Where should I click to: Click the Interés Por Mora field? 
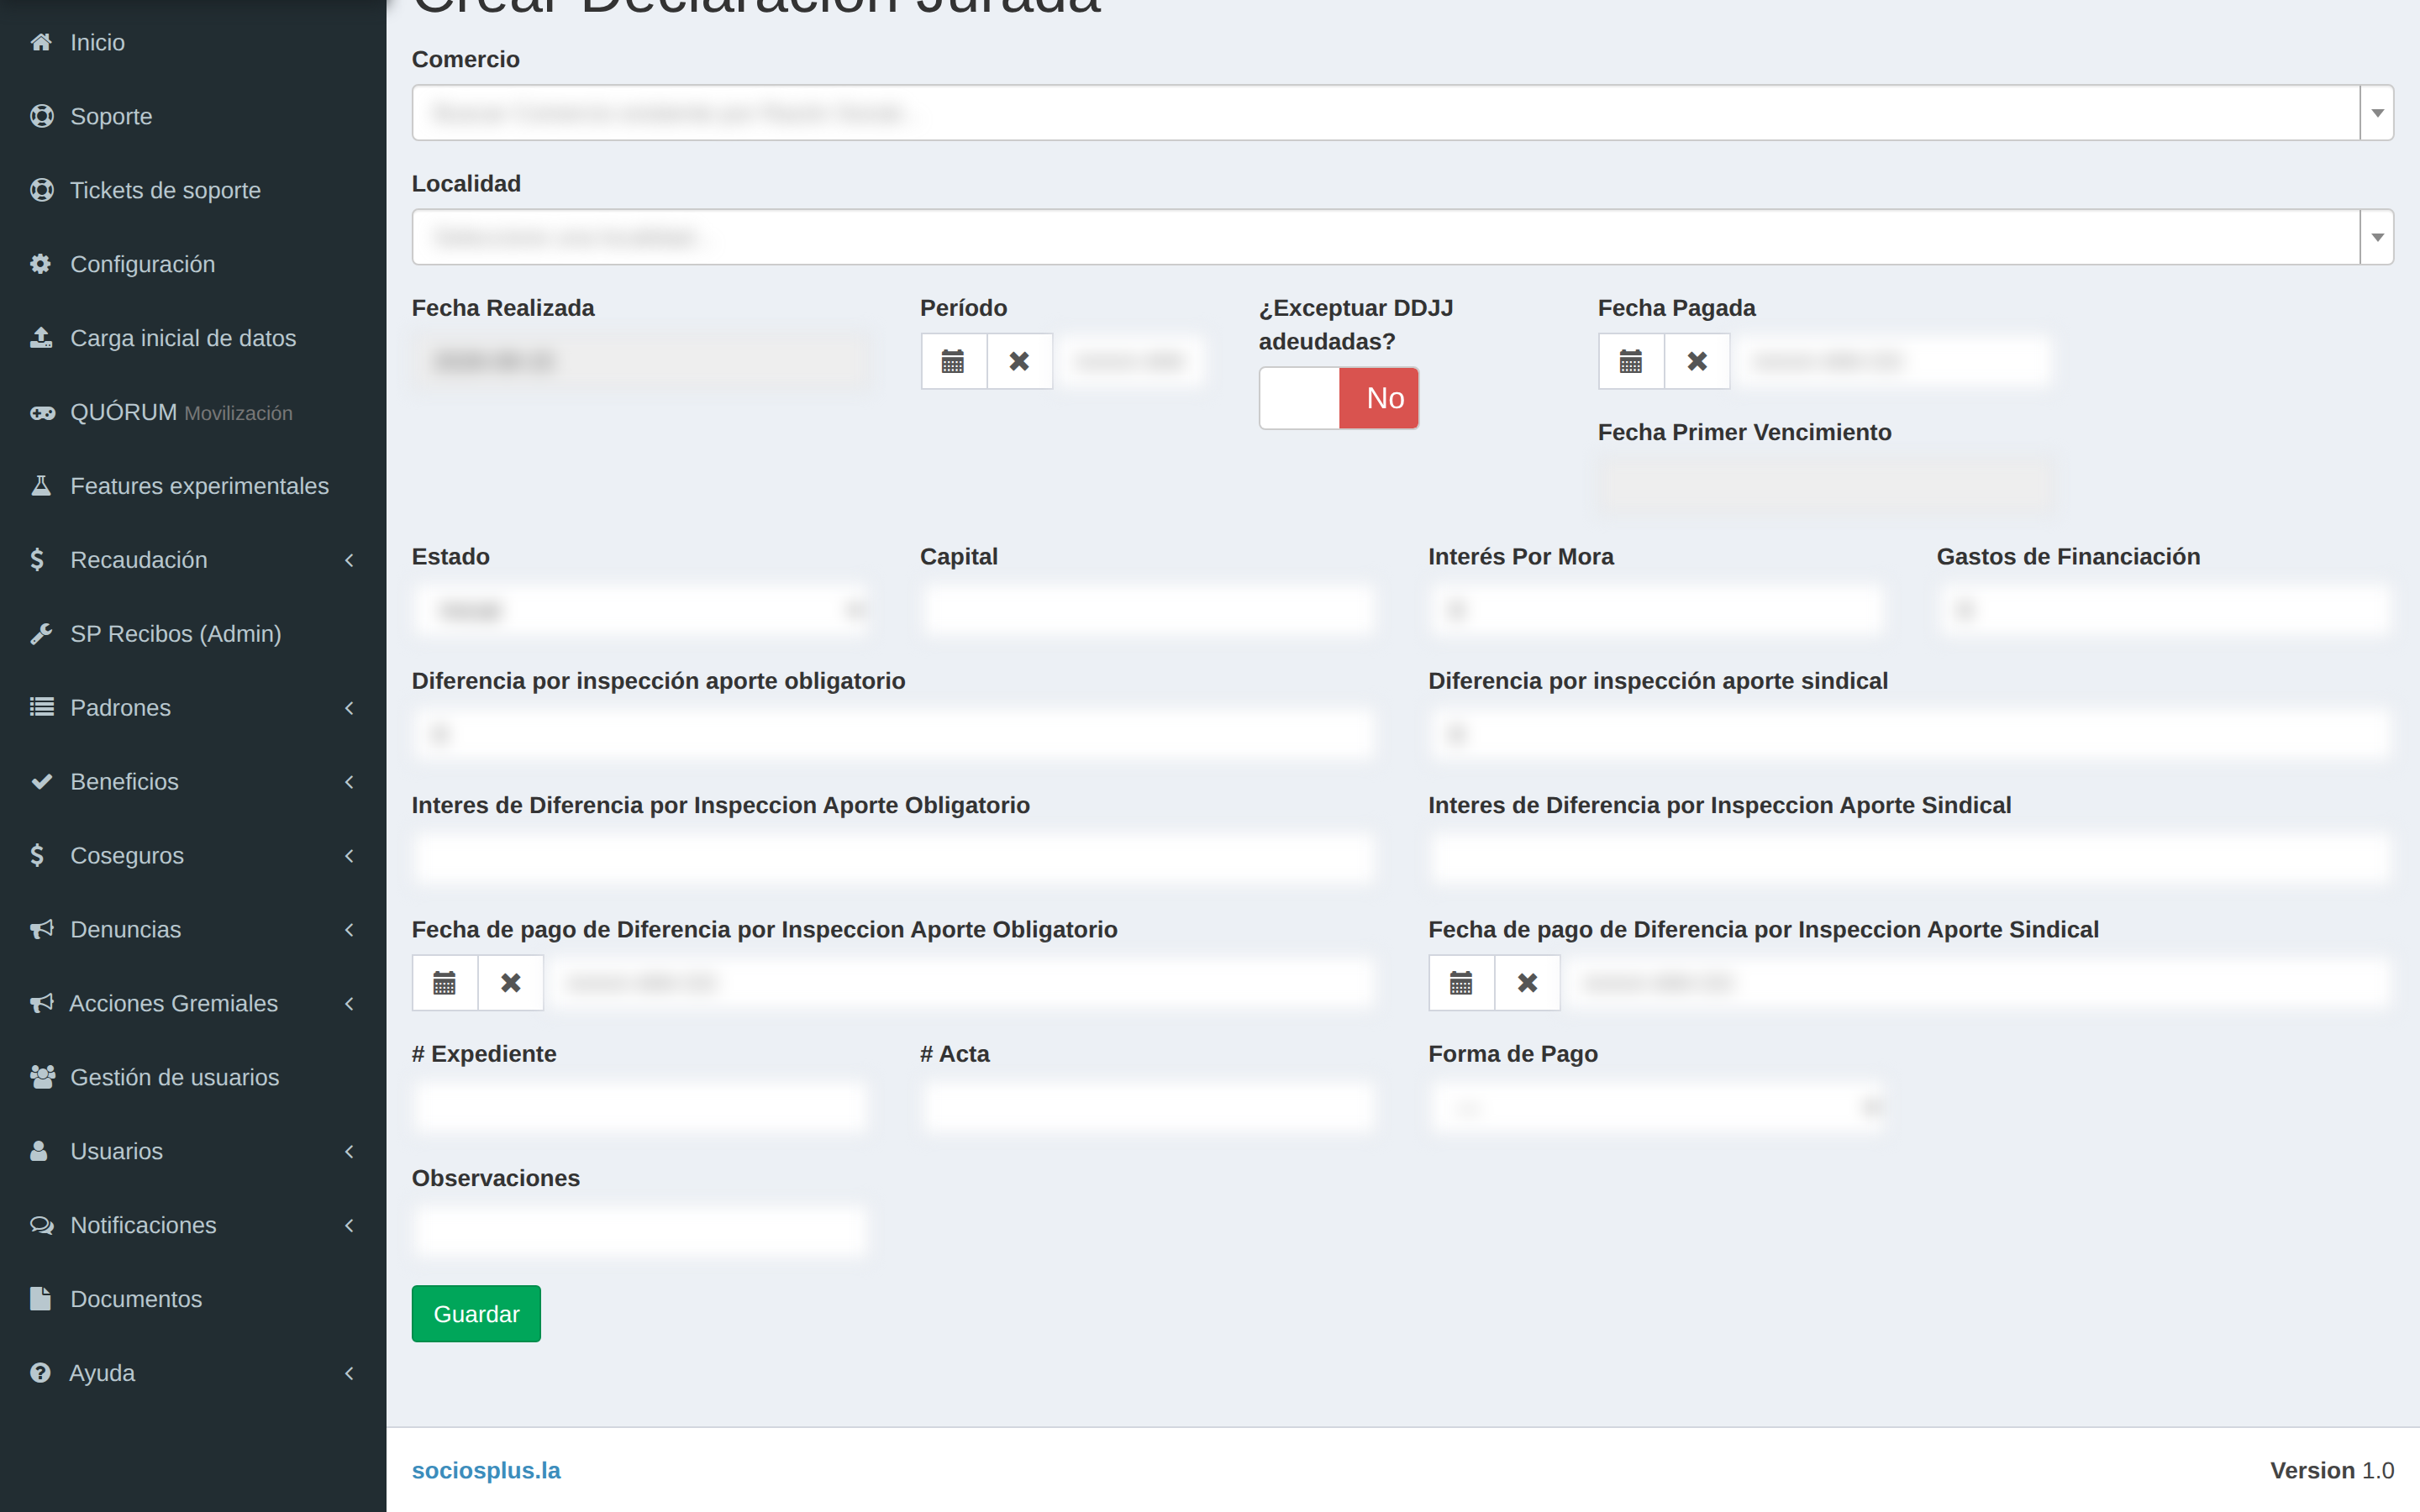coord(1656,610)
